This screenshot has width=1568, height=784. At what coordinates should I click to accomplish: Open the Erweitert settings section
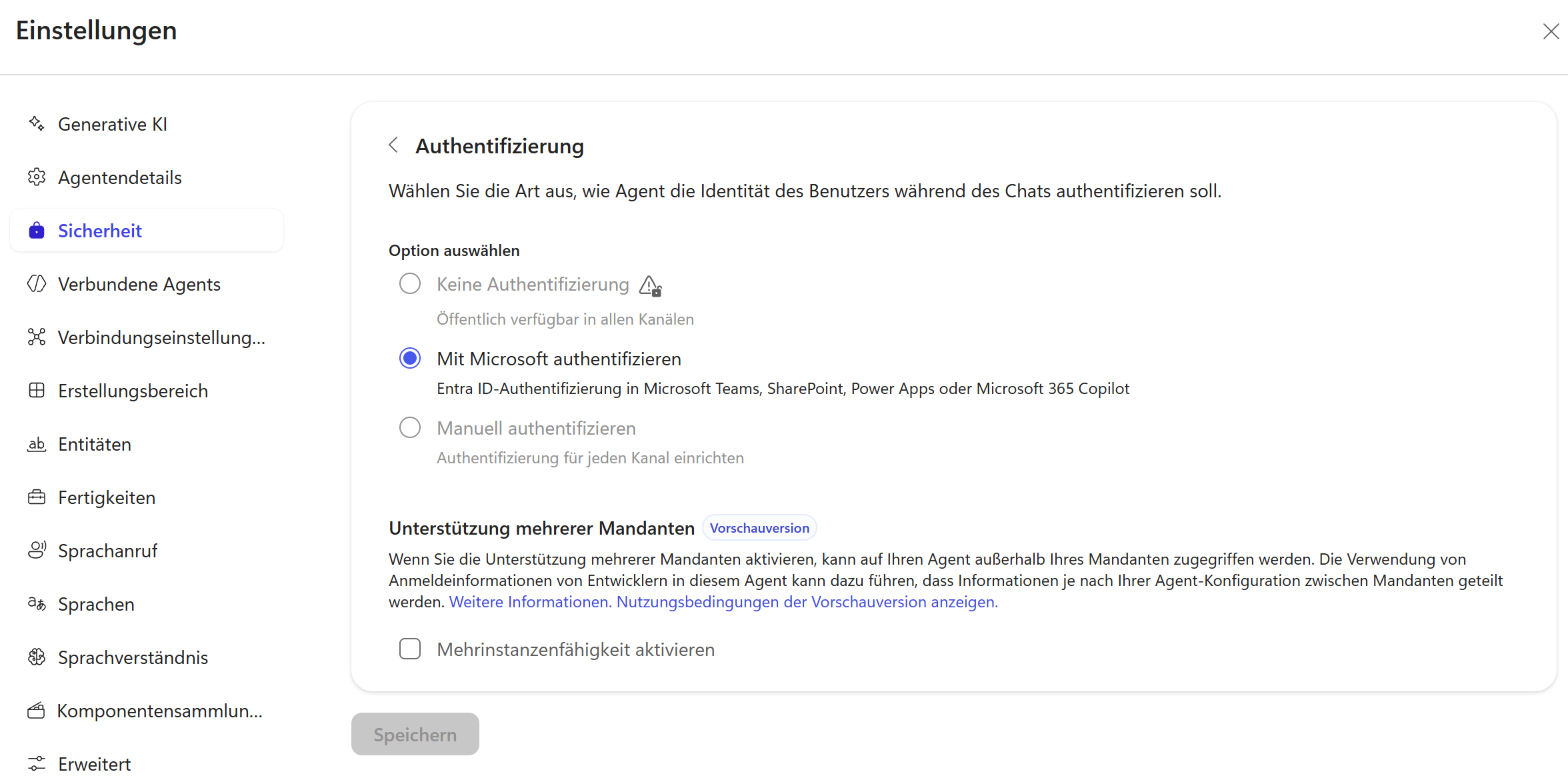[x=146, y=764]
